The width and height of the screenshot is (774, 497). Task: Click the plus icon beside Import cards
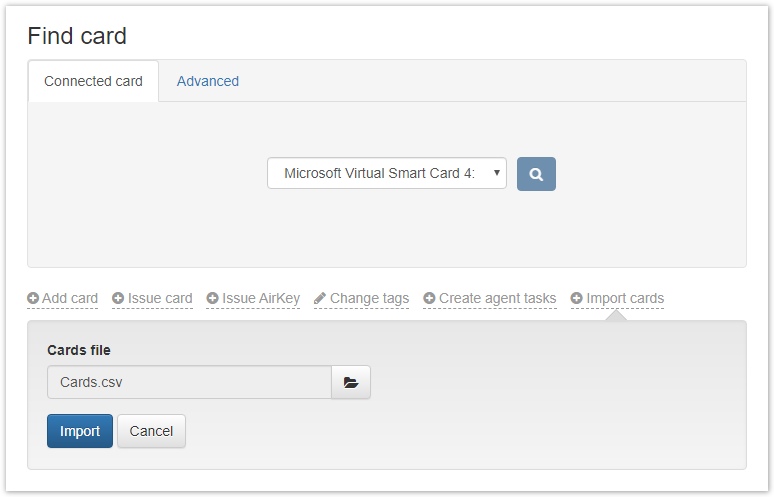pos(577,298)
